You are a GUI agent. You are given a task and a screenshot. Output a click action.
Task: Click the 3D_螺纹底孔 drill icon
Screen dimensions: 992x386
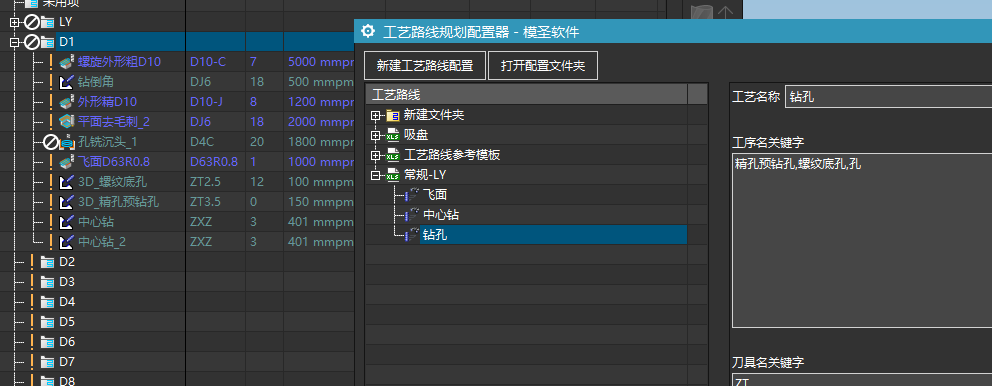(66, 182)
